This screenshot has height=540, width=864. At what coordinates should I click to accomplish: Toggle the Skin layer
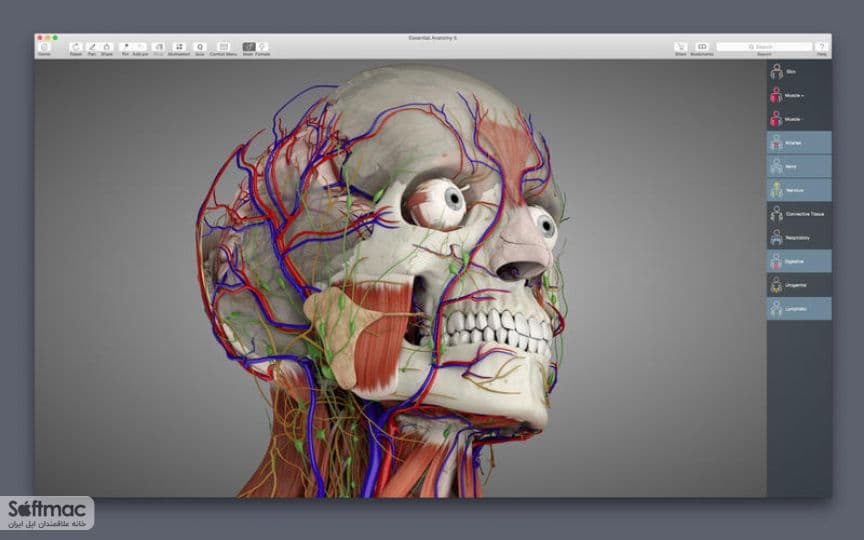799,72
